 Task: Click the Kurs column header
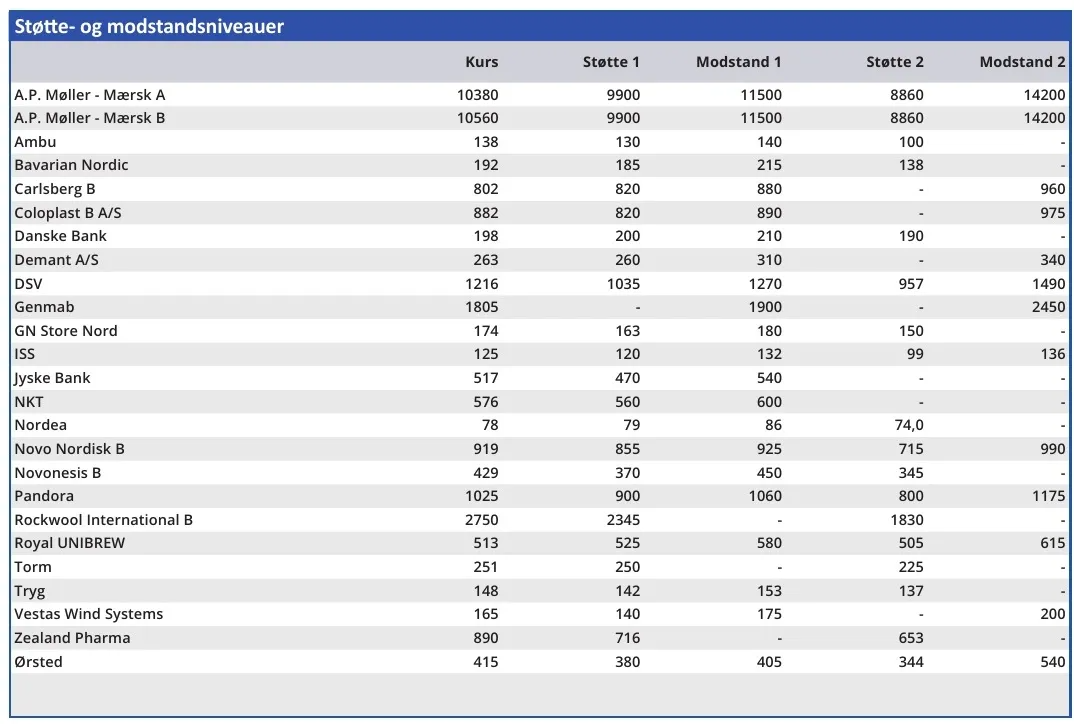click(481, 62)
